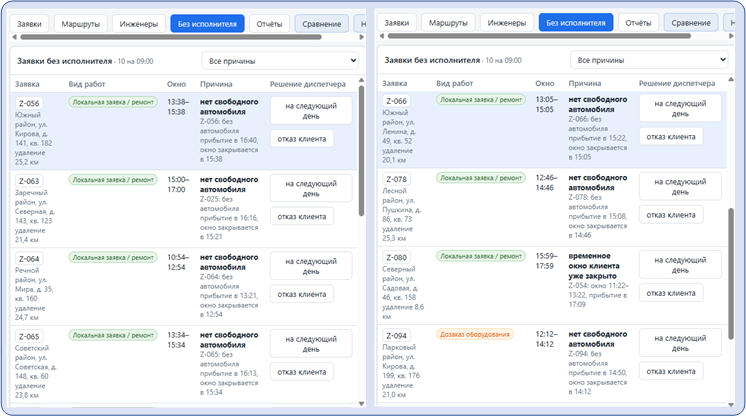Click right arrow of left panel tab scrollbar
Viewport: 746px width, 416px height.
(362, 37)
